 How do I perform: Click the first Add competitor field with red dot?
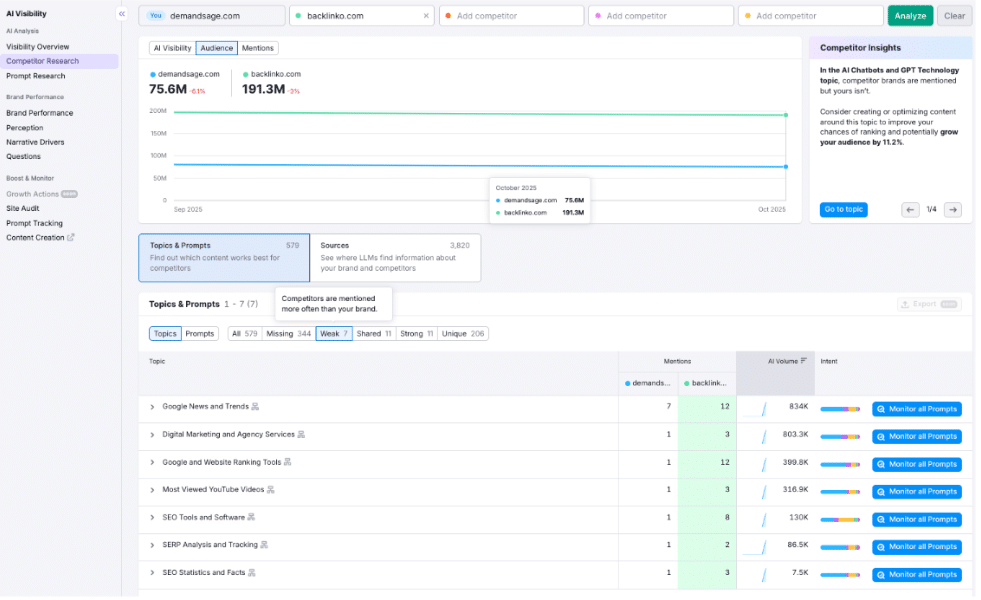[x=514, y=16]
